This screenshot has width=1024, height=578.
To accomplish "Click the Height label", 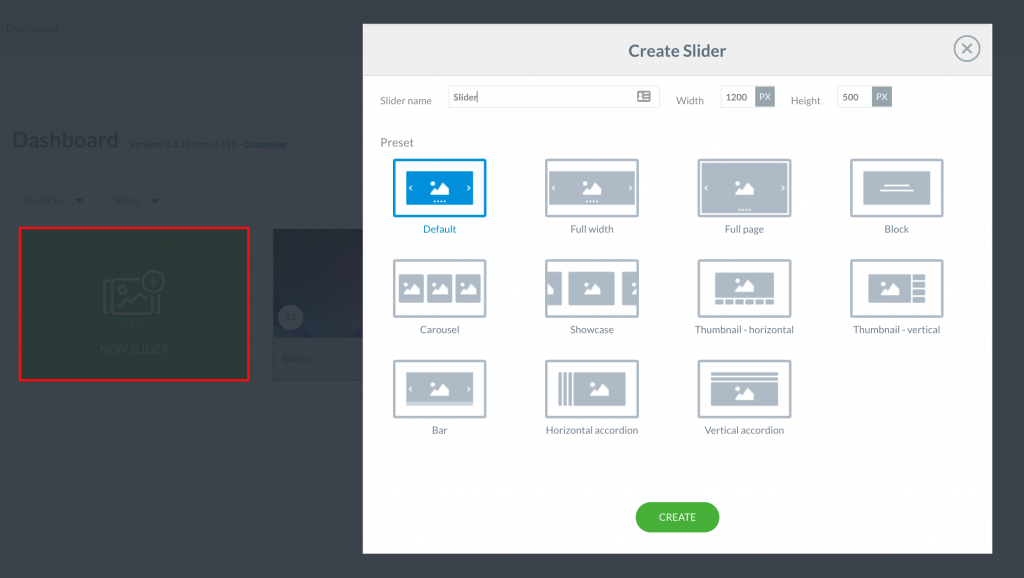I will (x=805, y=101).
